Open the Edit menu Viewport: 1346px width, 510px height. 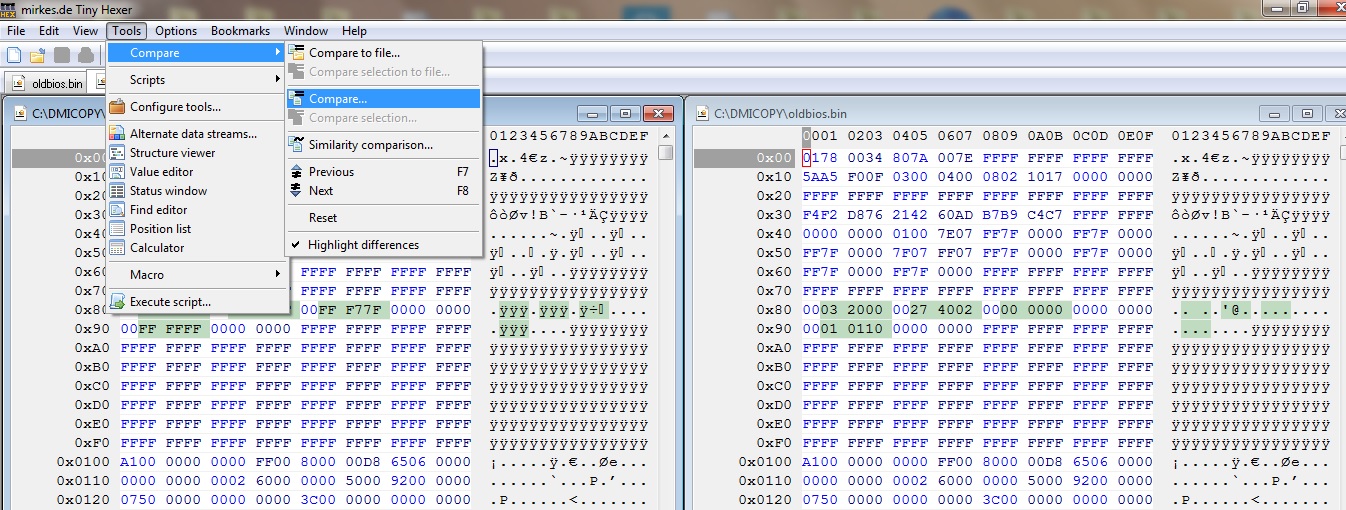pyautogui.click(x=50, y=31)
